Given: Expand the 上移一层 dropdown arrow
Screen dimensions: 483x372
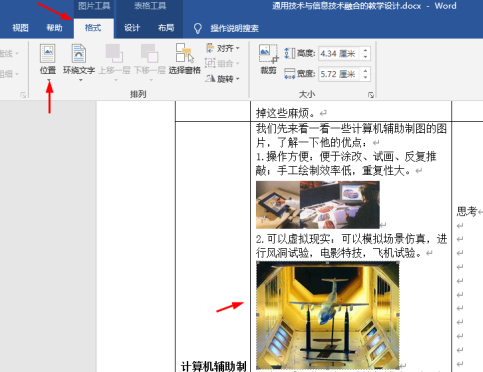Looking at the screenshot, I should coord(116,80).
